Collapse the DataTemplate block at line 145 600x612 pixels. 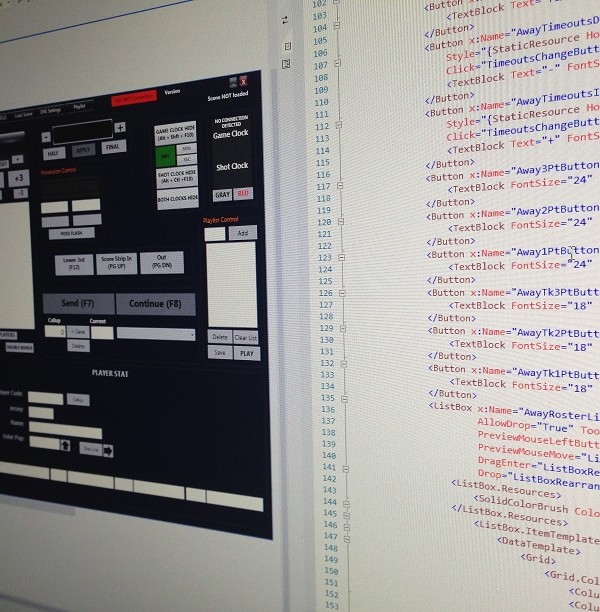click(347, 516)
